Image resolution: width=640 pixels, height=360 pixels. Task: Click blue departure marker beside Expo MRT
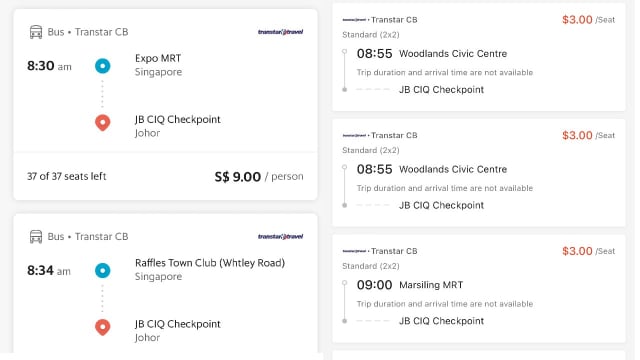click(102, 66)
